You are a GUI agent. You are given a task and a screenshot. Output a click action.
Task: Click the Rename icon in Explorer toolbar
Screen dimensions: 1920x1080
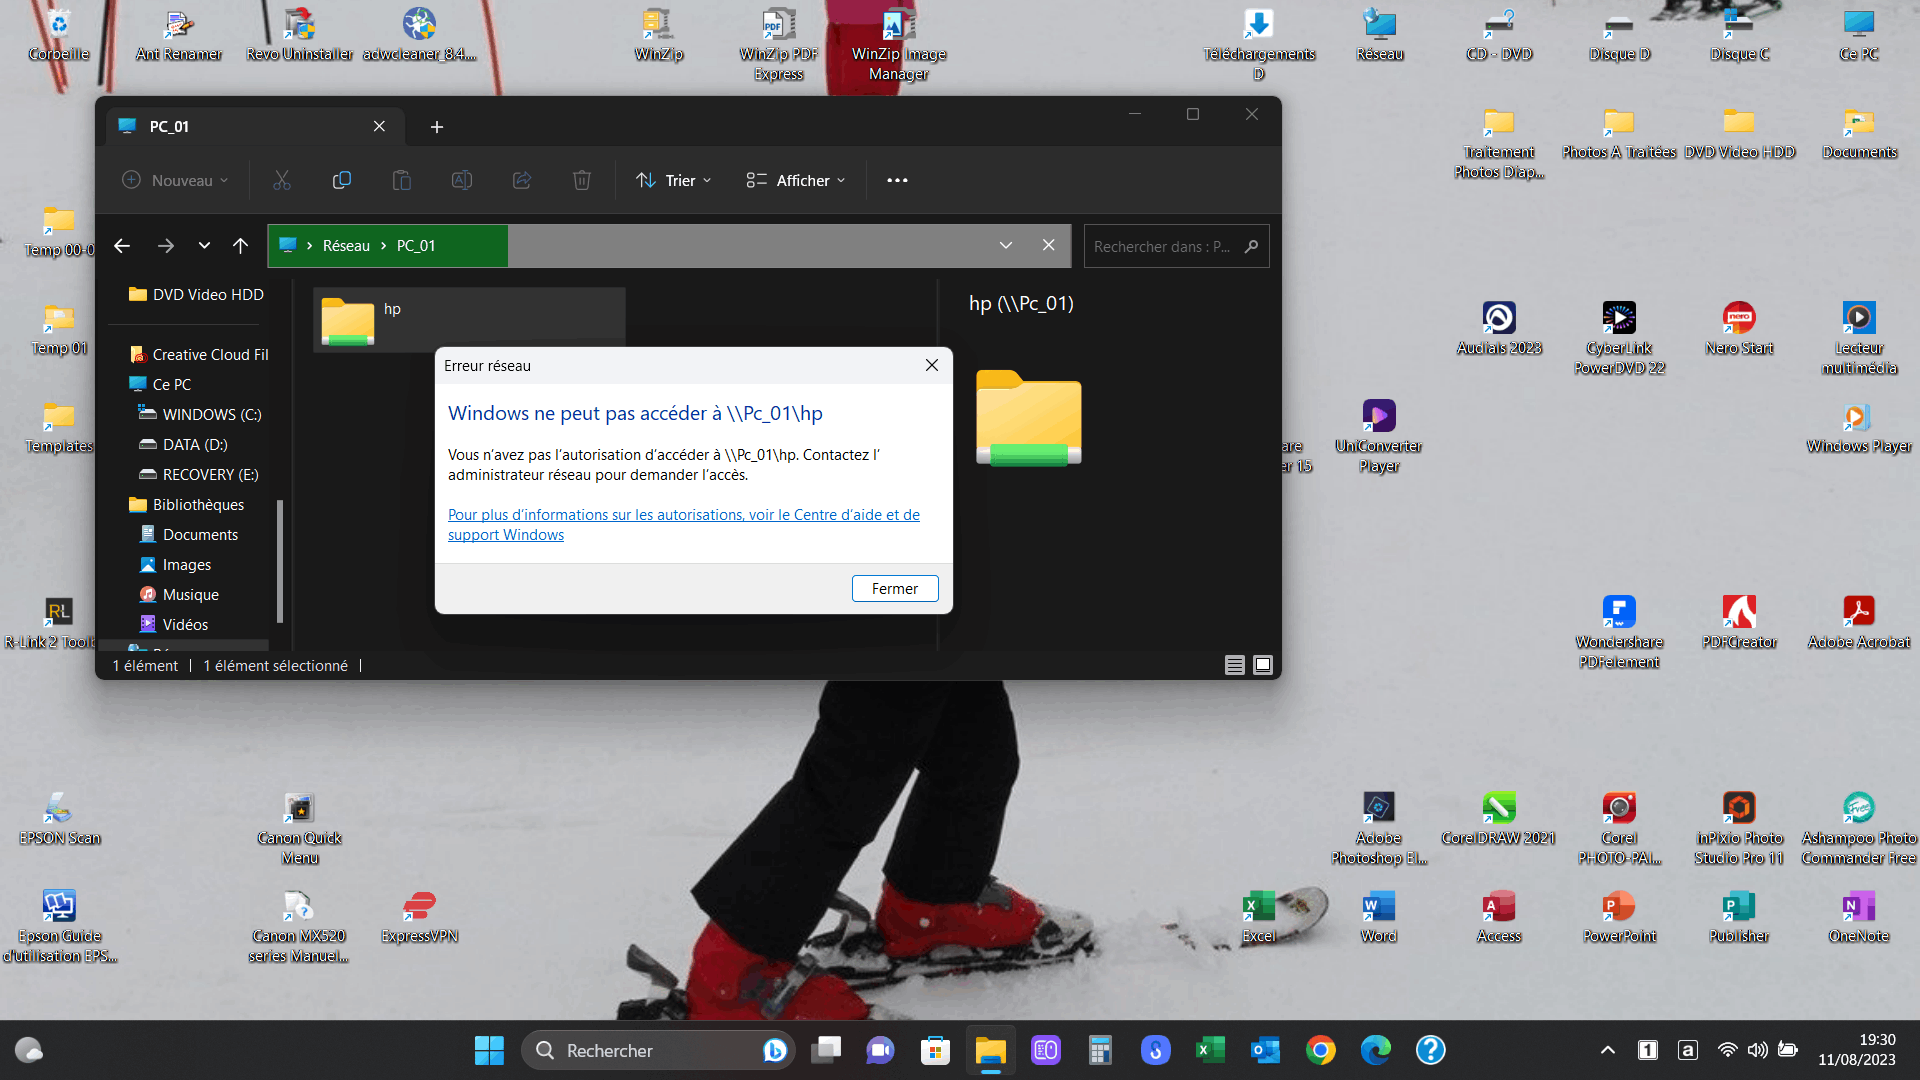coord(462,180)
